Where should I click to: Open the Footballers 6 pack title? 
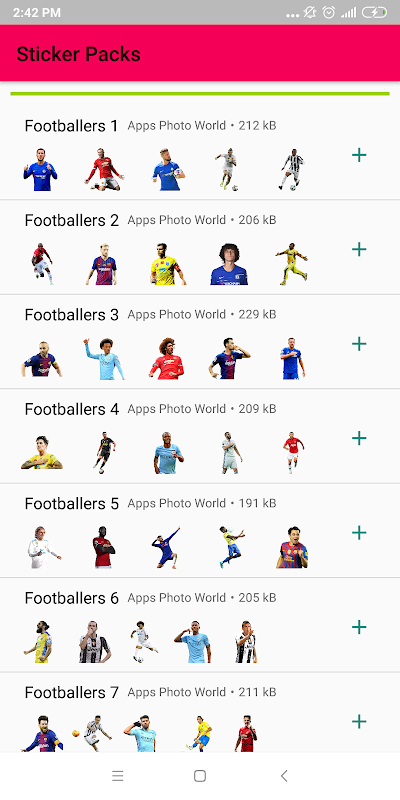pyautogui.click(x=72, y=597)
